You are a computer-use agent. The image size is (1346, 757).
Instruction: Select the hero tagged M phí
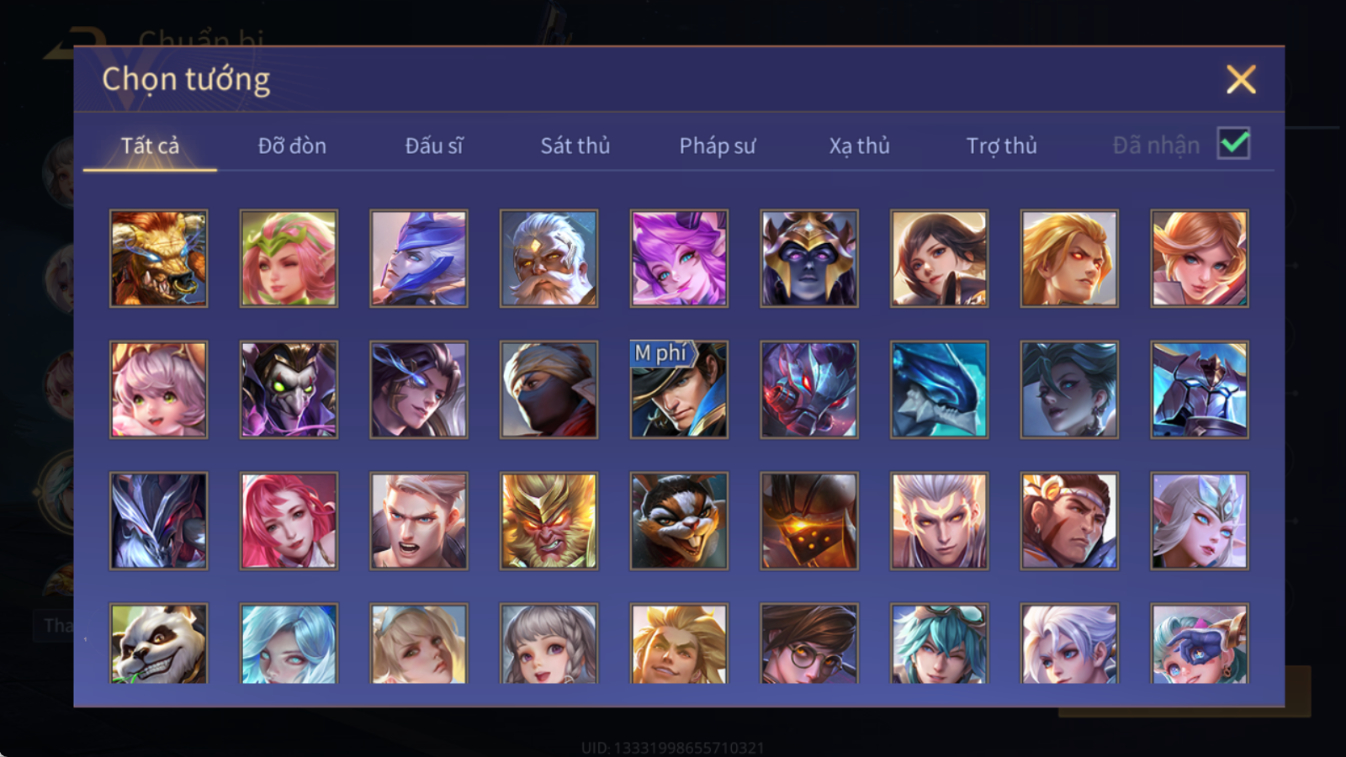point(679,389)
